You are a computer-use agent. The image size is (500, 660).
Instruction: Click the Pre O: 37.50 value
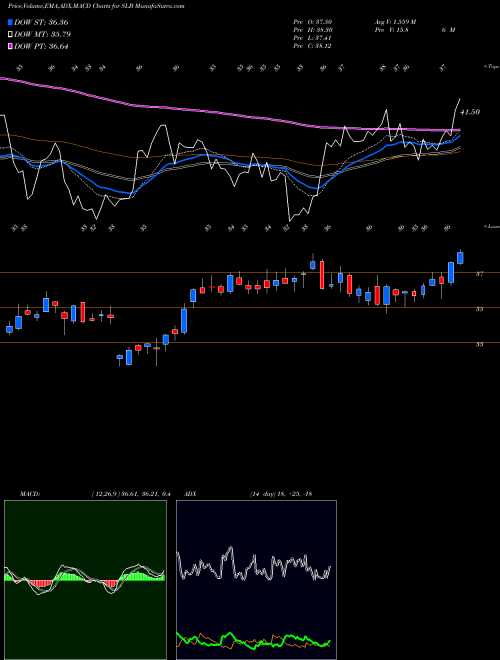click(312, 22)
